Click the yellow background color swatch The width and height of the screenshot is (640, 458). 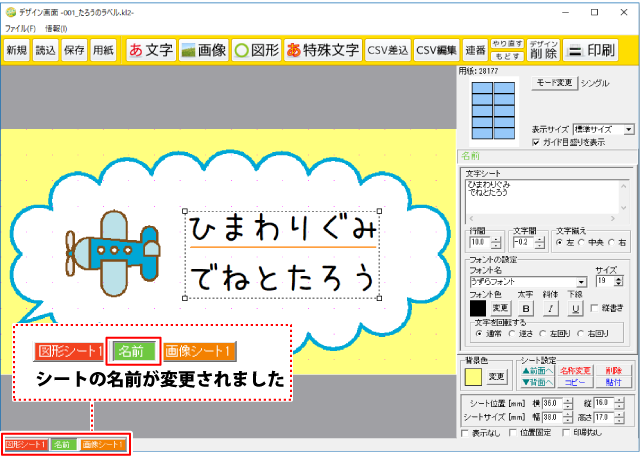point(472,376)
